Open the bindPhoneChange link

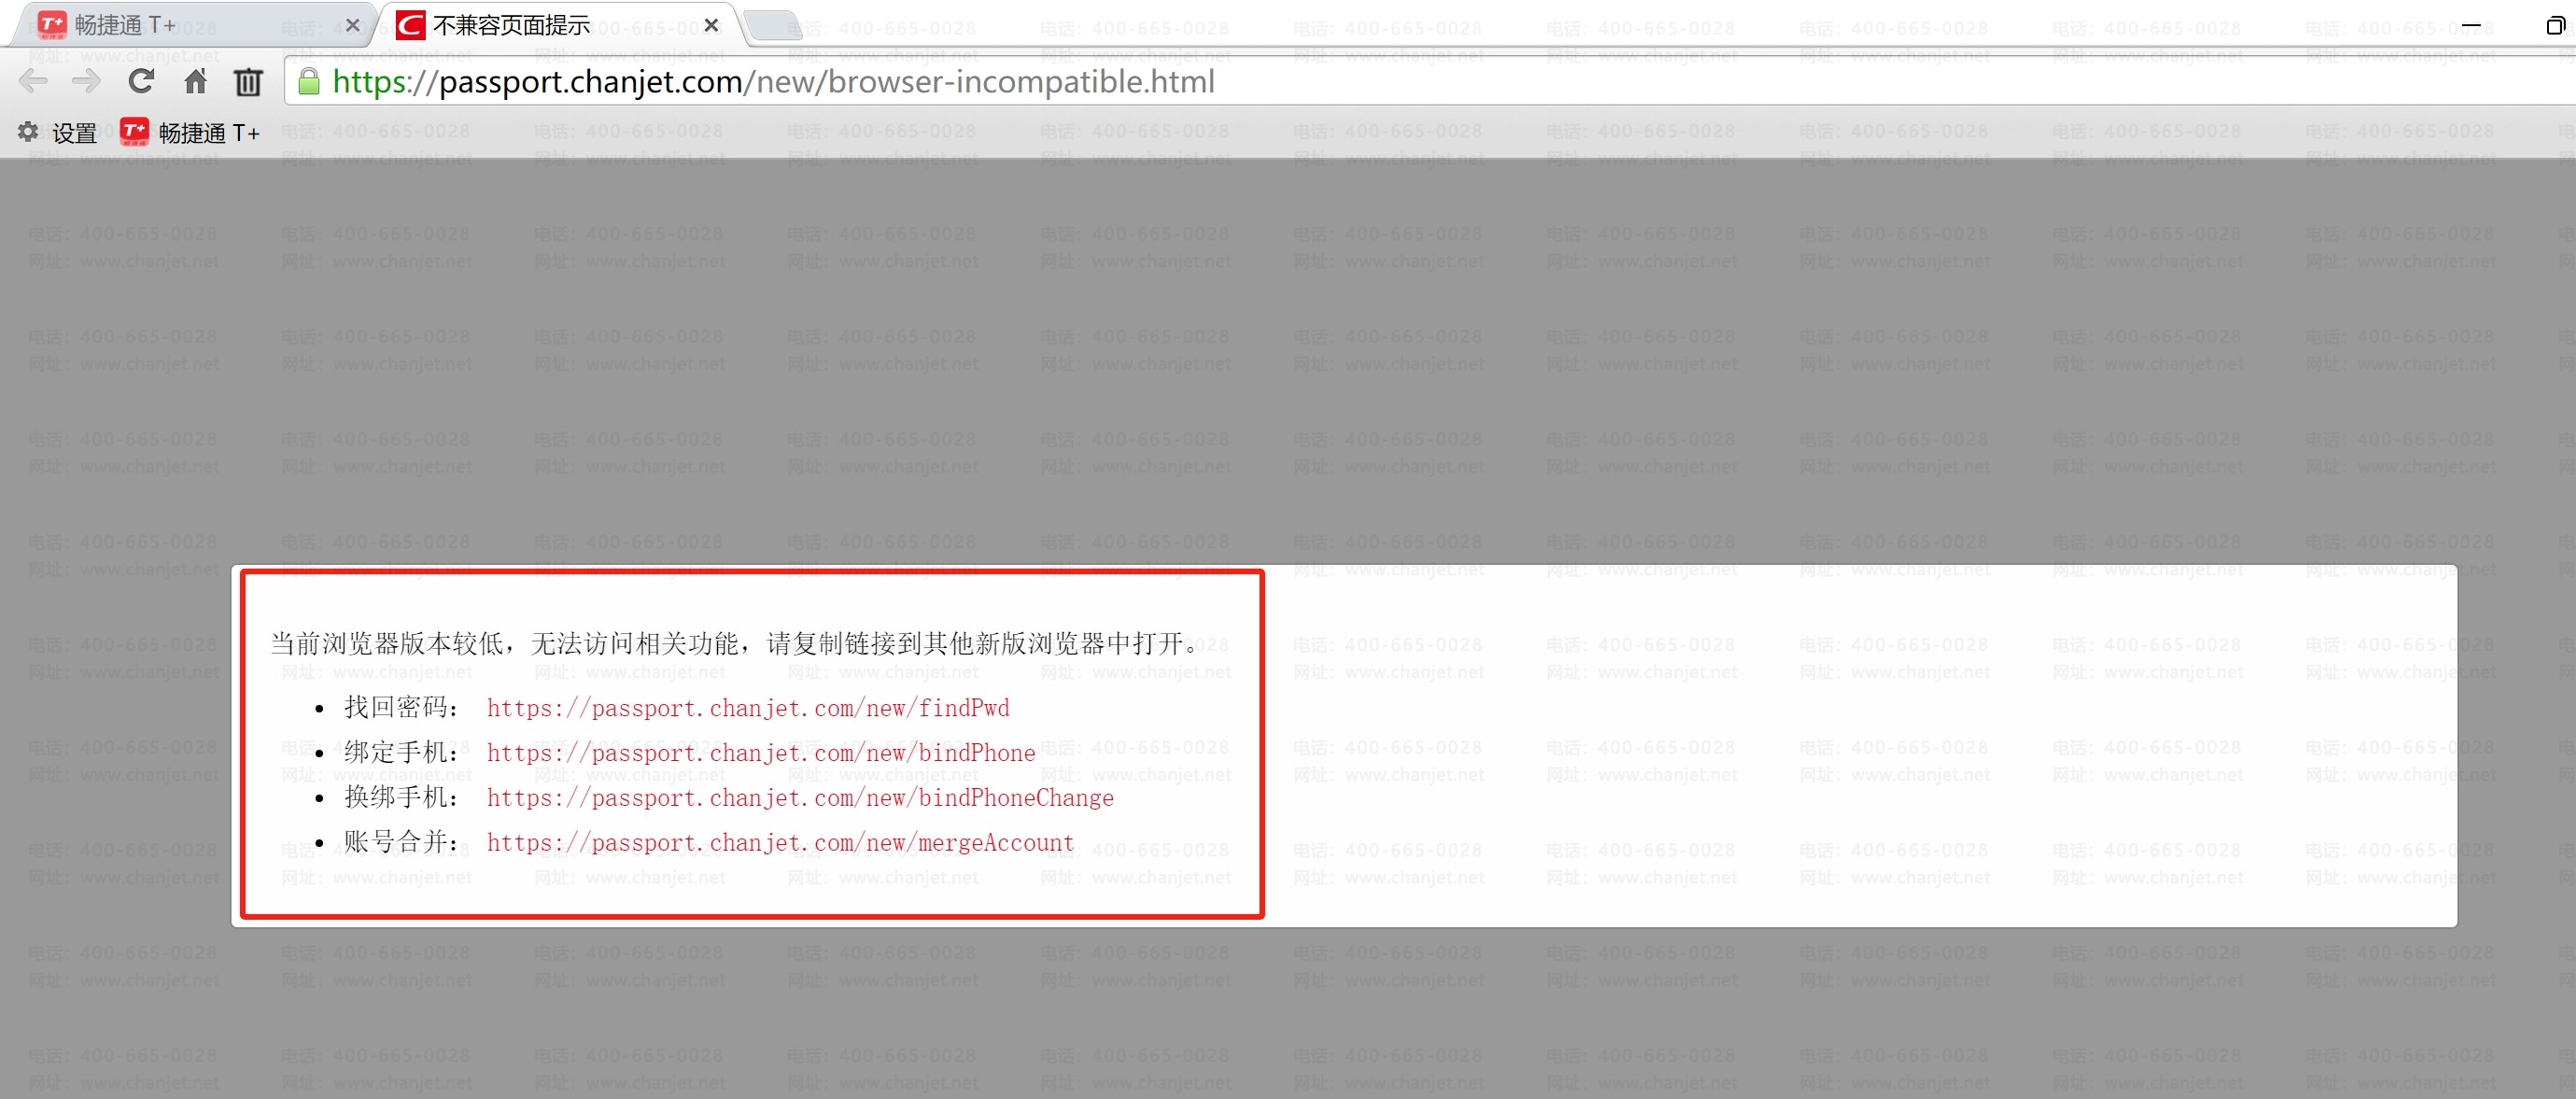tap(800, 798)
